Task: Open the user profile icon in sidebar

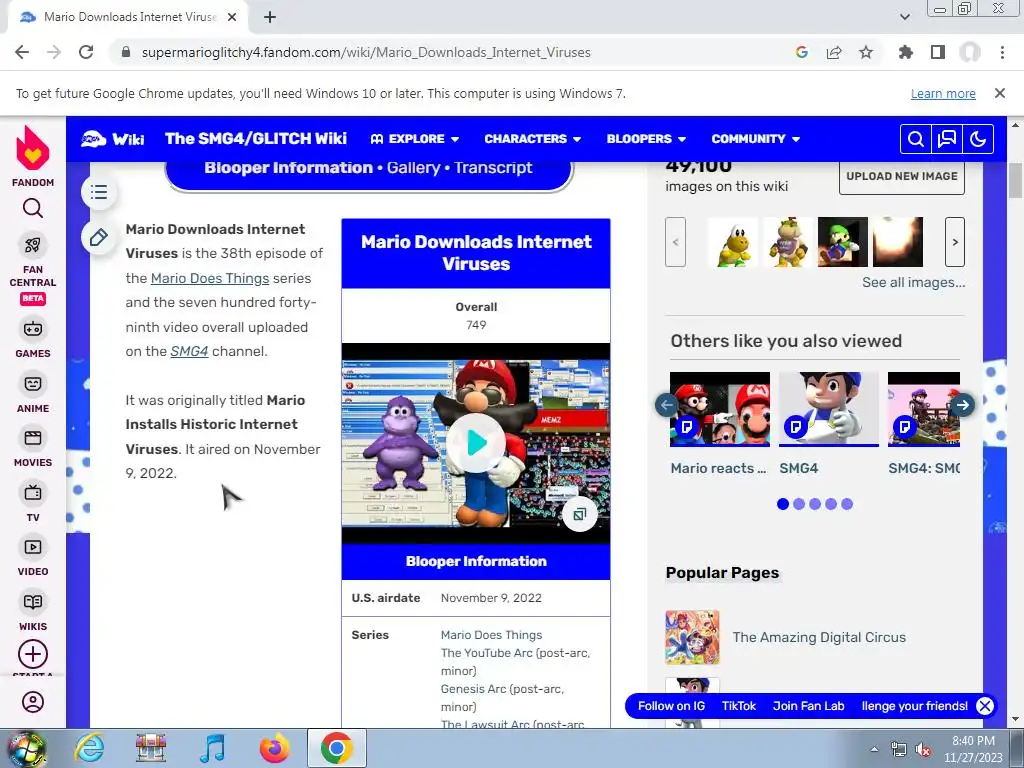Action: [x=33, y=702]
